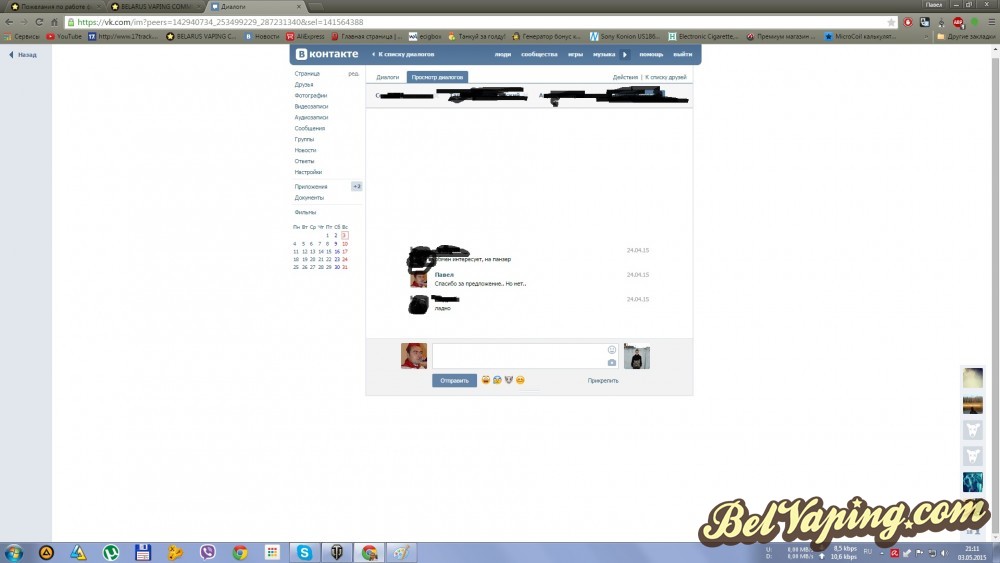1000x563 pixels.
Task: Select the Просмотр диалогов tab
Action: [x=437, y=77]
